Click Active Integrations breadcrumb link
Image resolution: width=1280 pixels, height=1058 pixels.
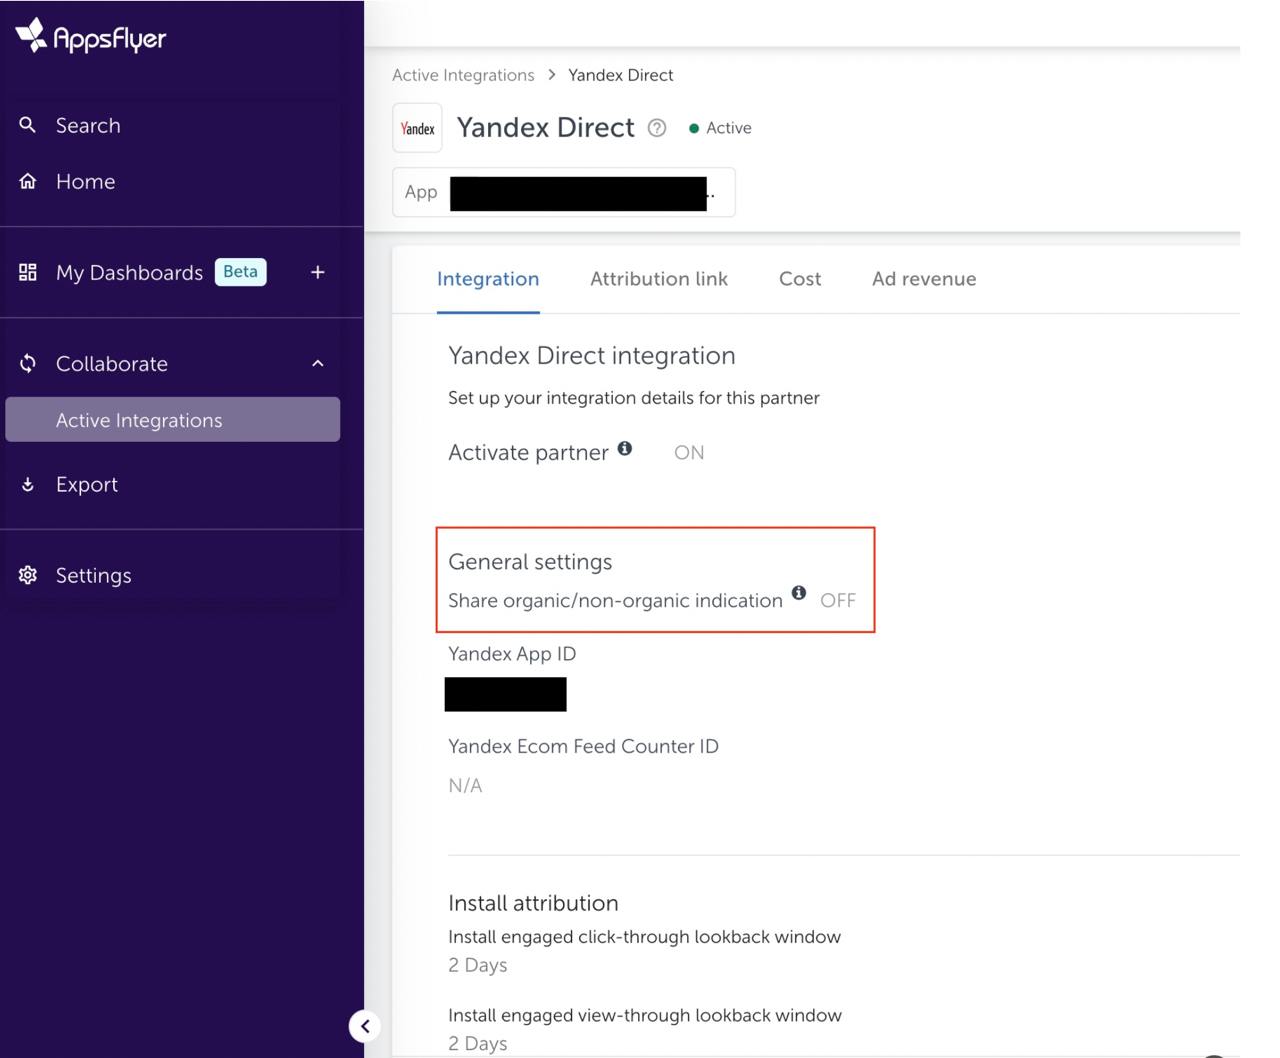463,75
